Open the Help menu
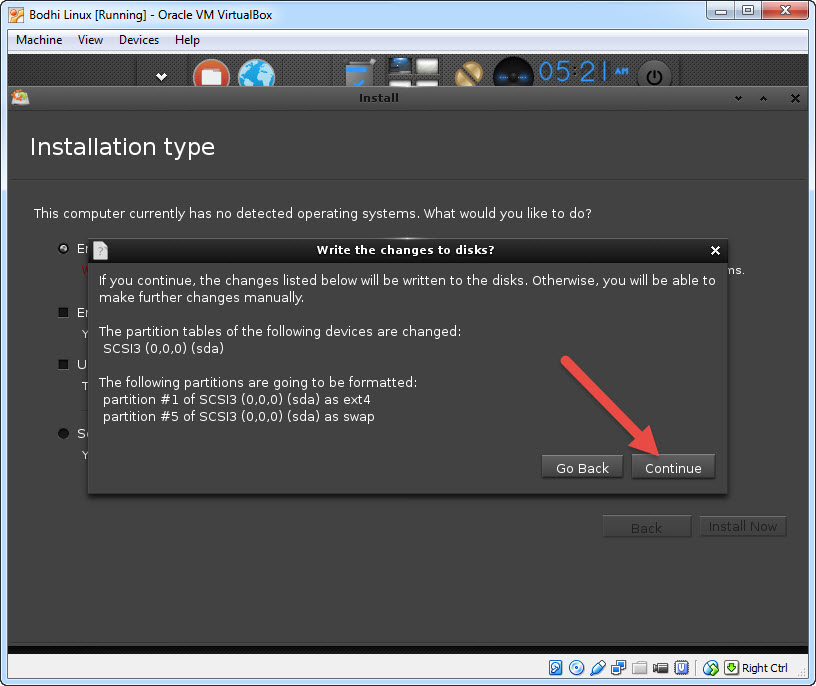Image resolution: width=816 pixels, height=686 pixels. (187, 40)
